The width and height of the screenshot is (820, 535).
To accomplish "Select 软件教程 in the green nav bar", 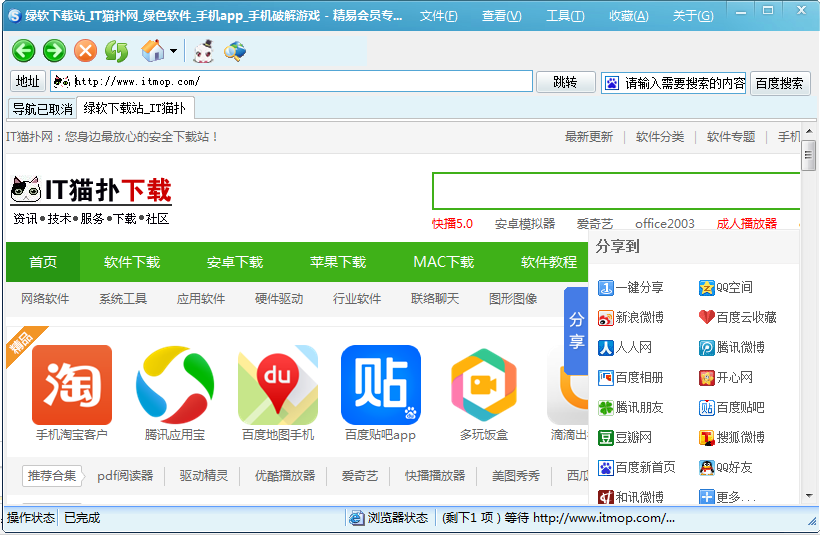I will point(549,262).
